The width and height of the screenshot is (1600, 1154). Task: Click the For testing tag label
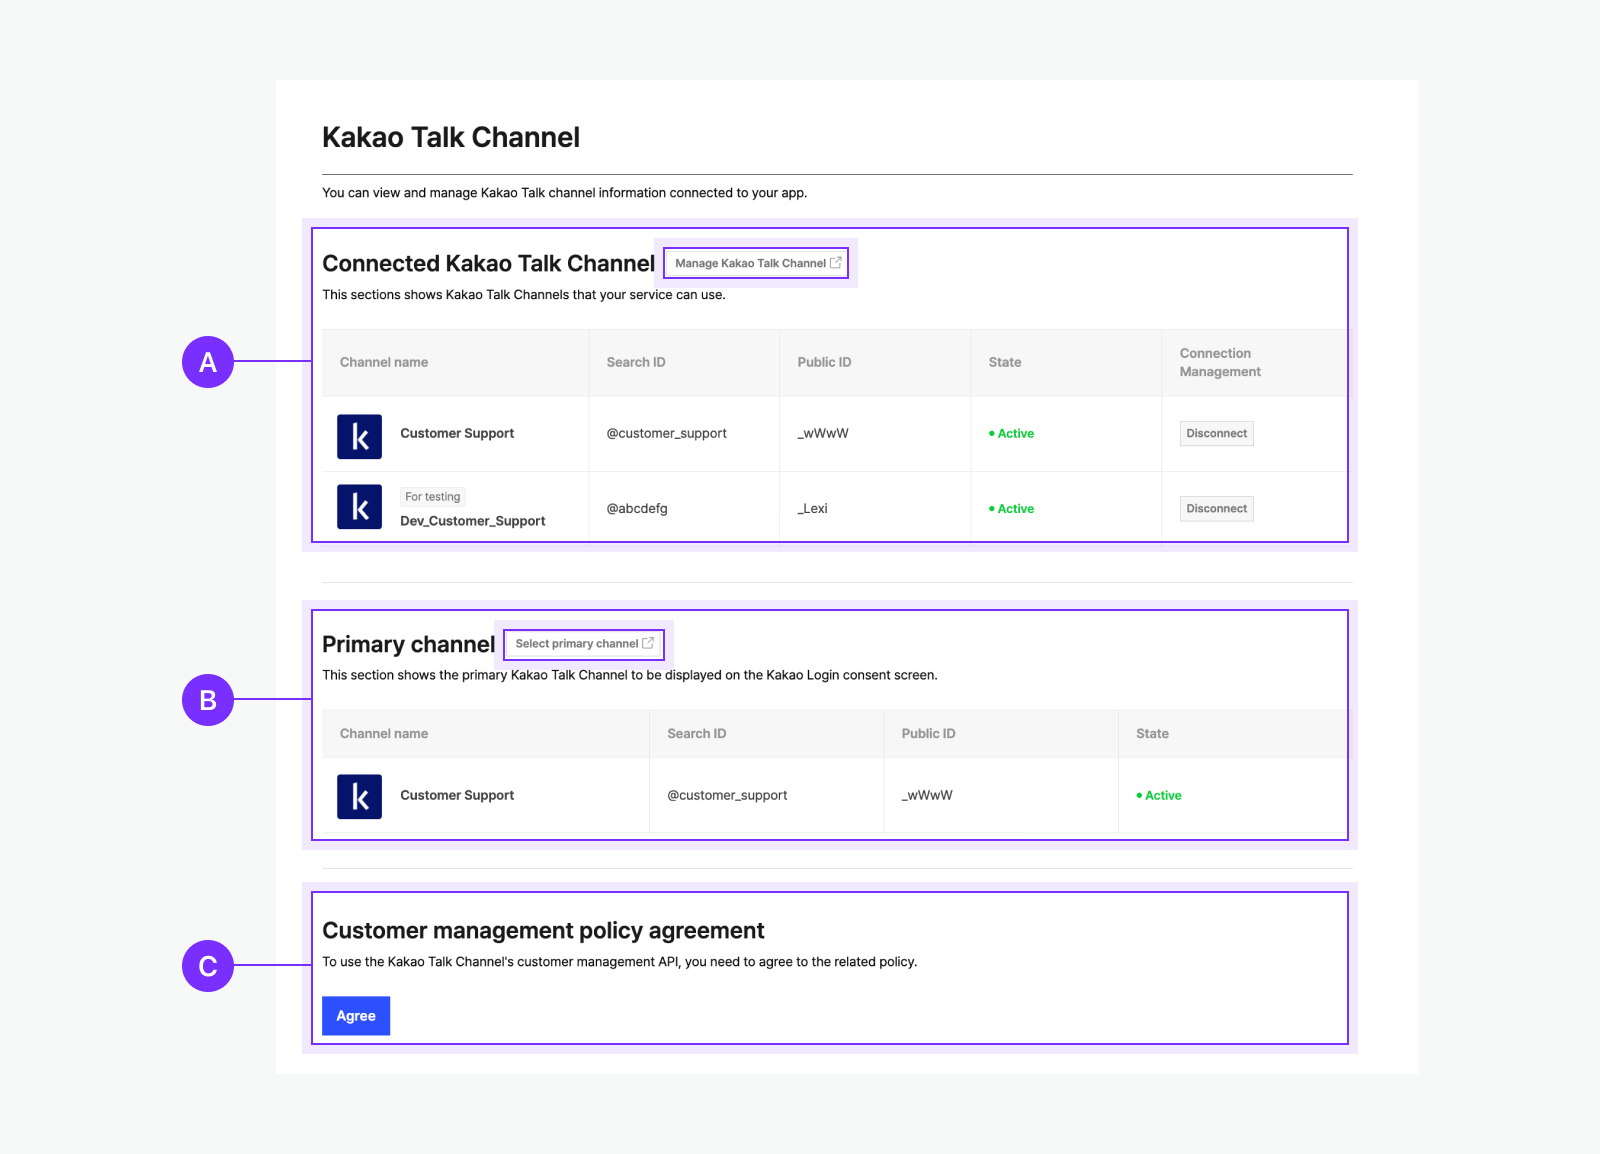(x=433, y=497)
